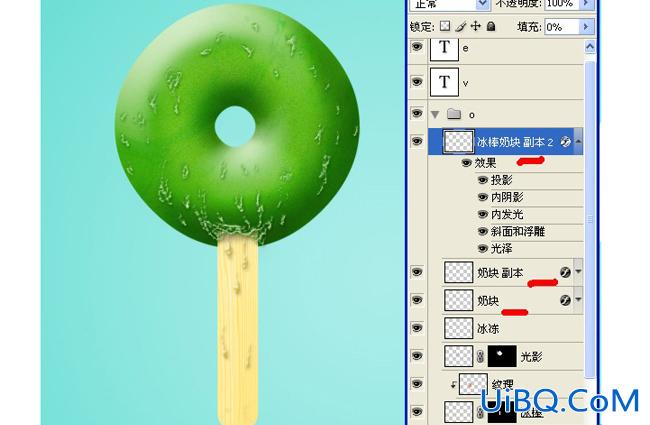Hide the text layer v

tap(417, 81)
